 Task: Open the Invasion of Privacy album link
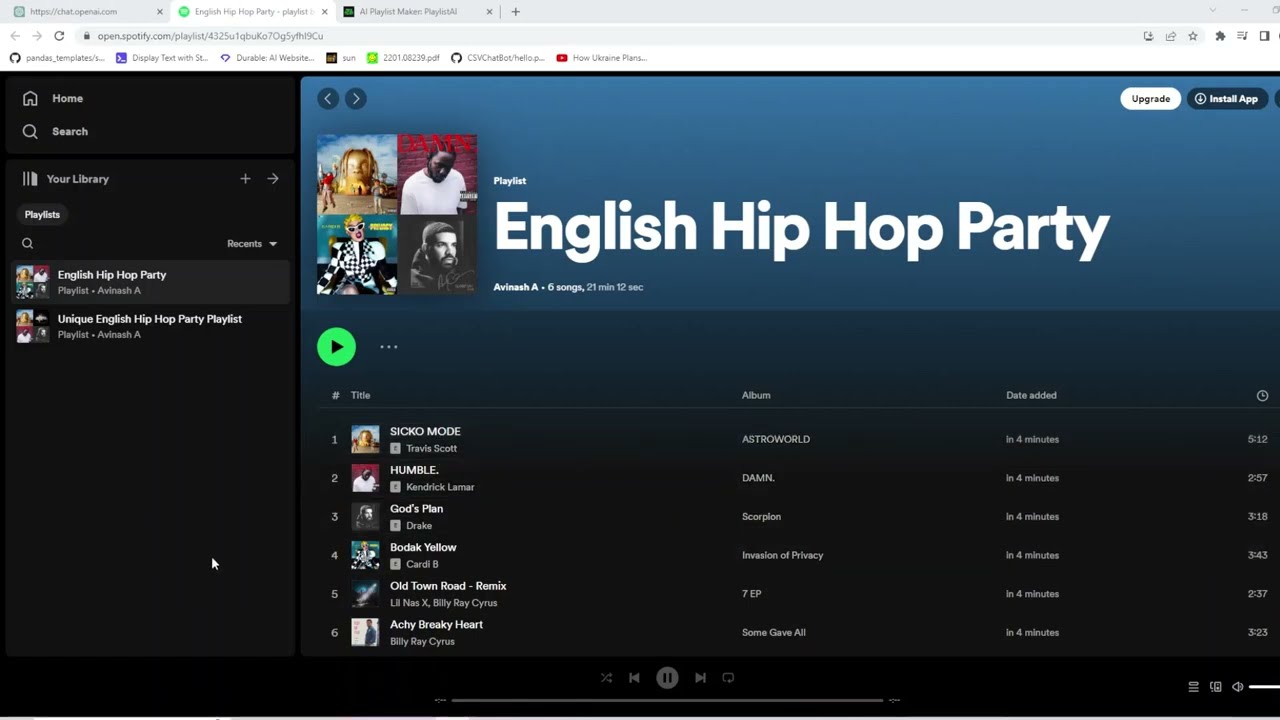(x=782, y=555)
